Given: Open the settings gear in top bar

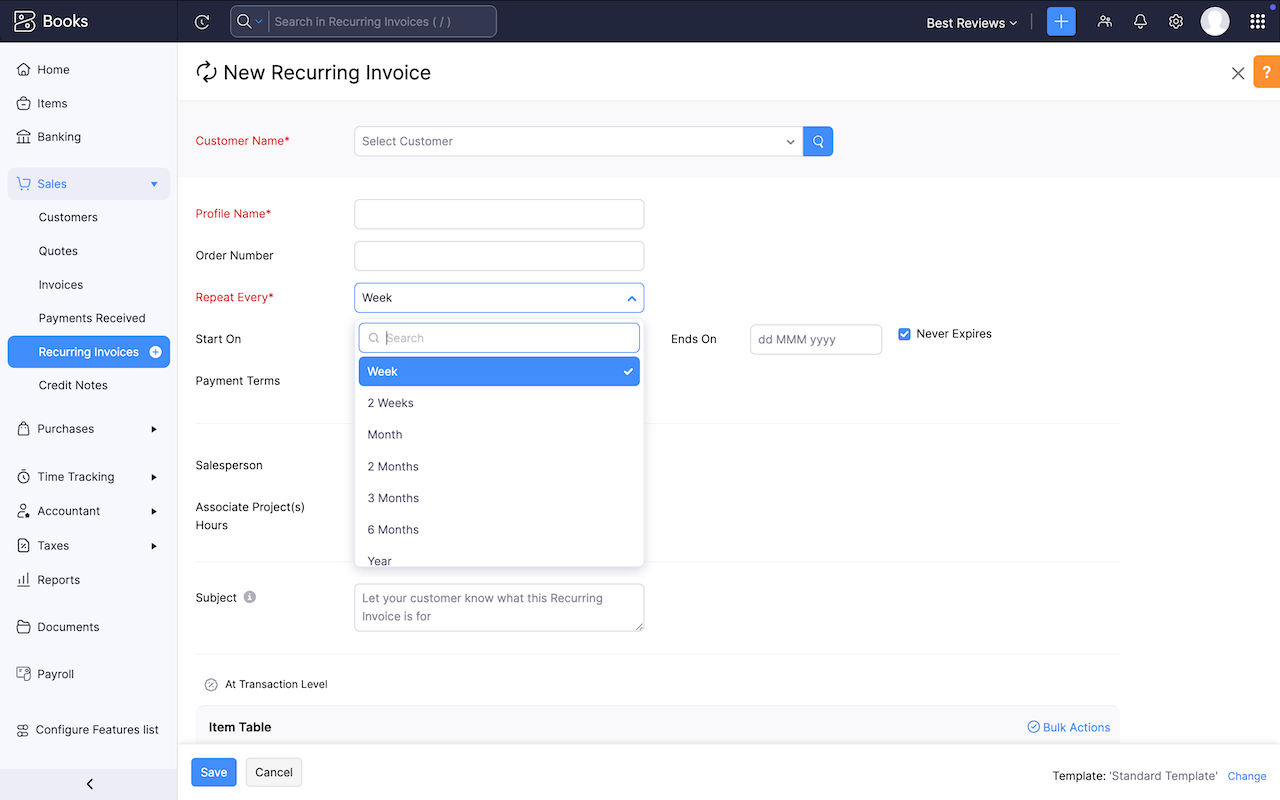Looking at the screenshot, I should [1176, 21].
